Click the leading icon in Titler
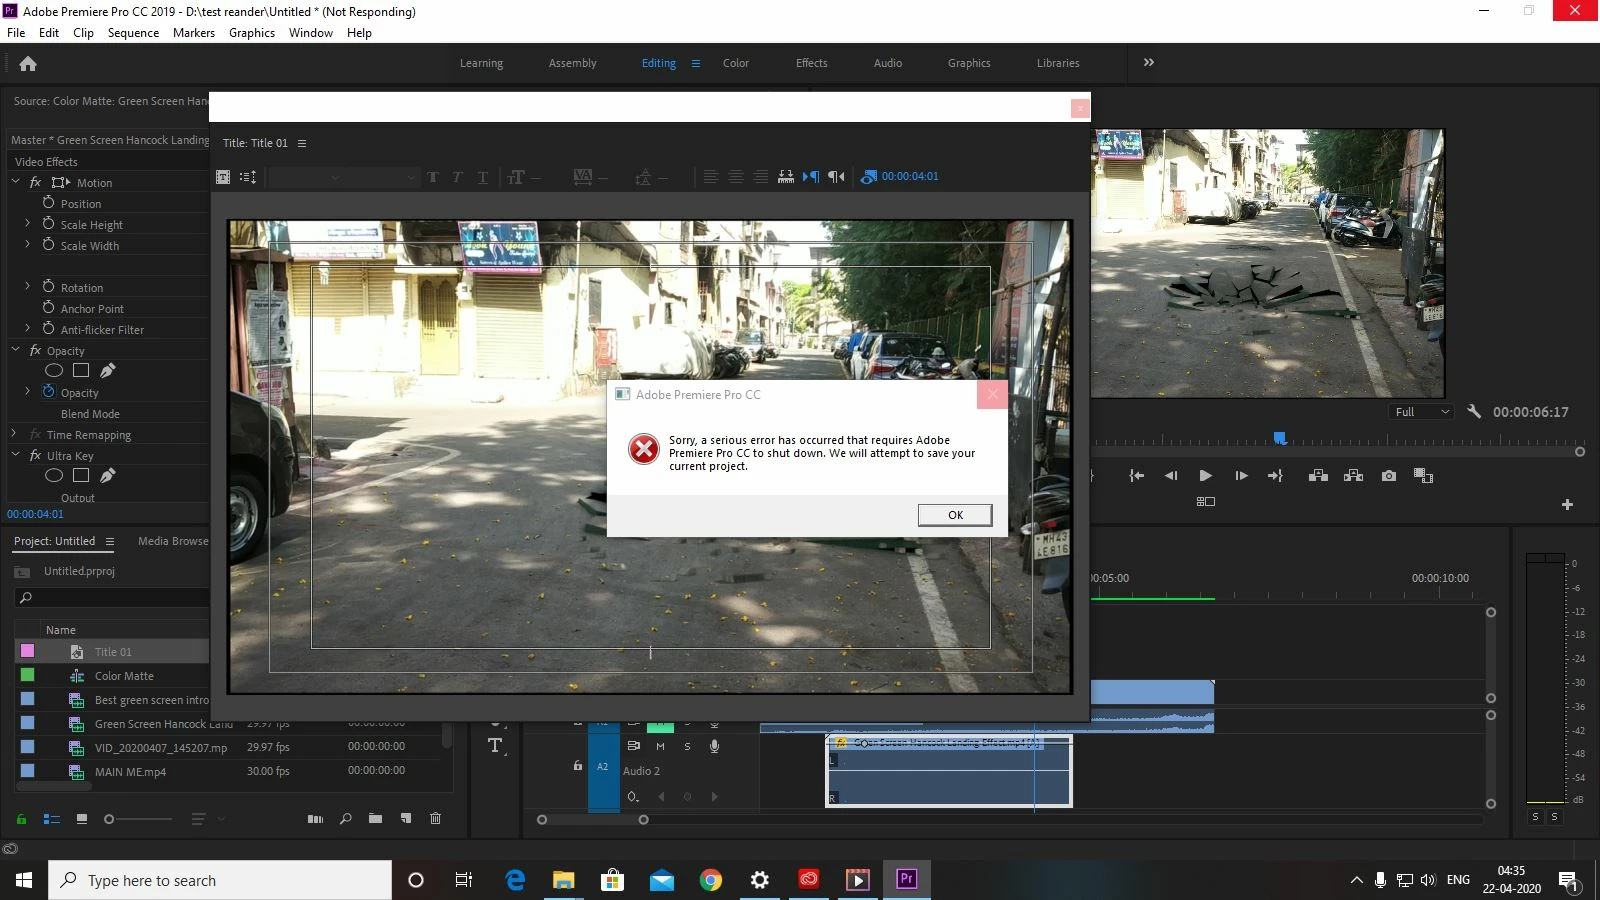This screenshot has width=1600, height=900. (x=643, y=177)
